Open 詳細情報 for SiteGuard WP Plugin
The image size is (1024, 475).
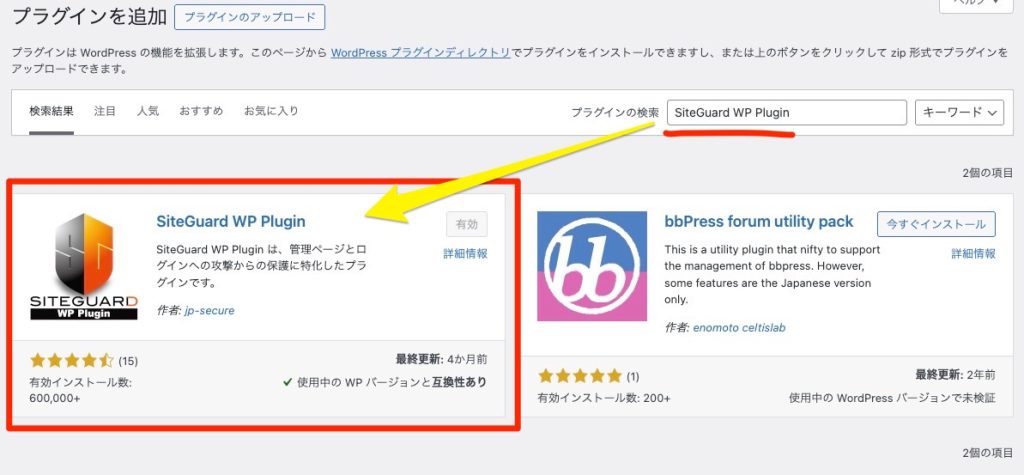[466, 254]
